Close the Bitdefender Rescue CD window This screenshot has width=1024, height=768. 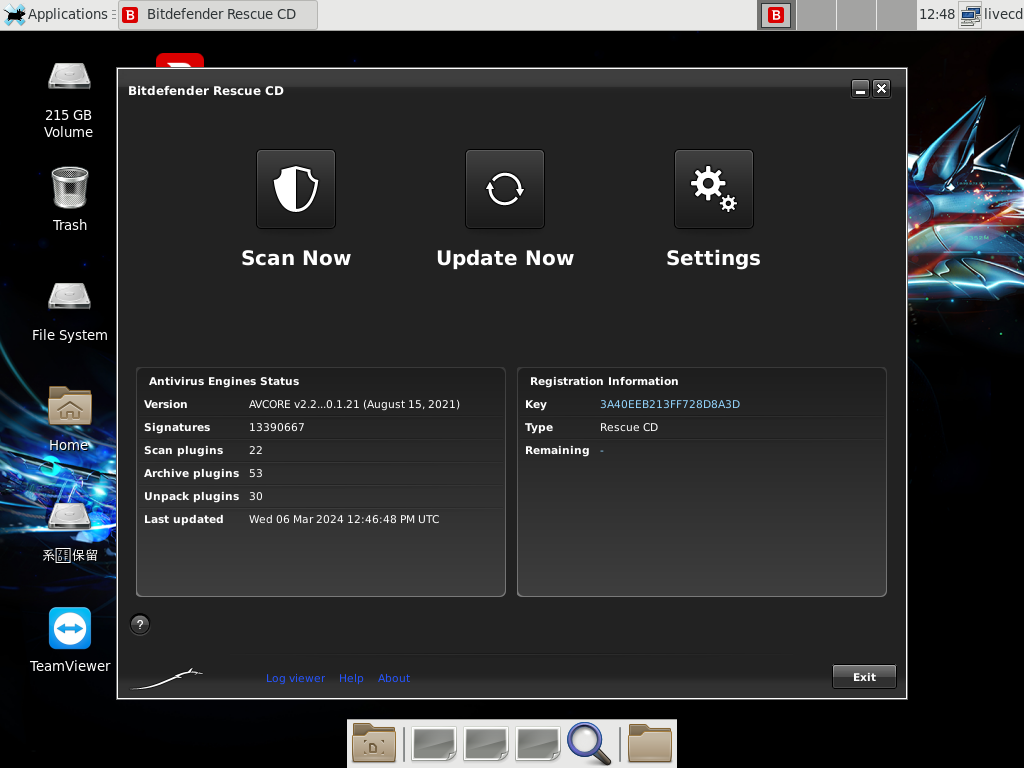pyautogui.click(x=882, y=89)
